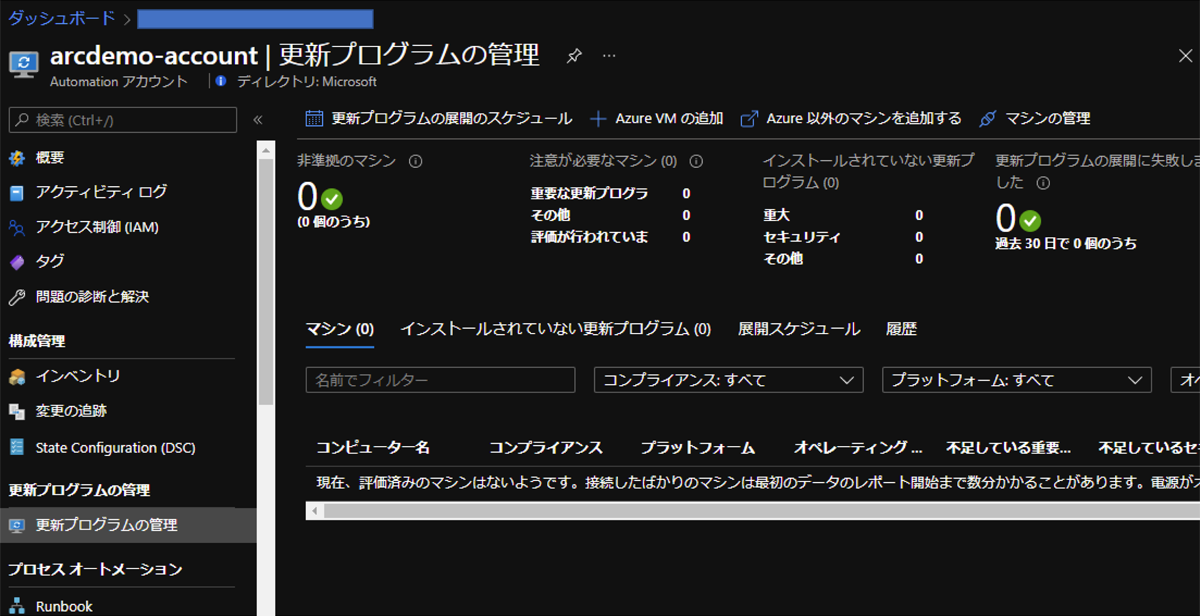Image resolution: width=1200 pixels, height=616 pixels.
Task: Click the State Configuration (DSC) icon
Action: [x=17, y=447]
